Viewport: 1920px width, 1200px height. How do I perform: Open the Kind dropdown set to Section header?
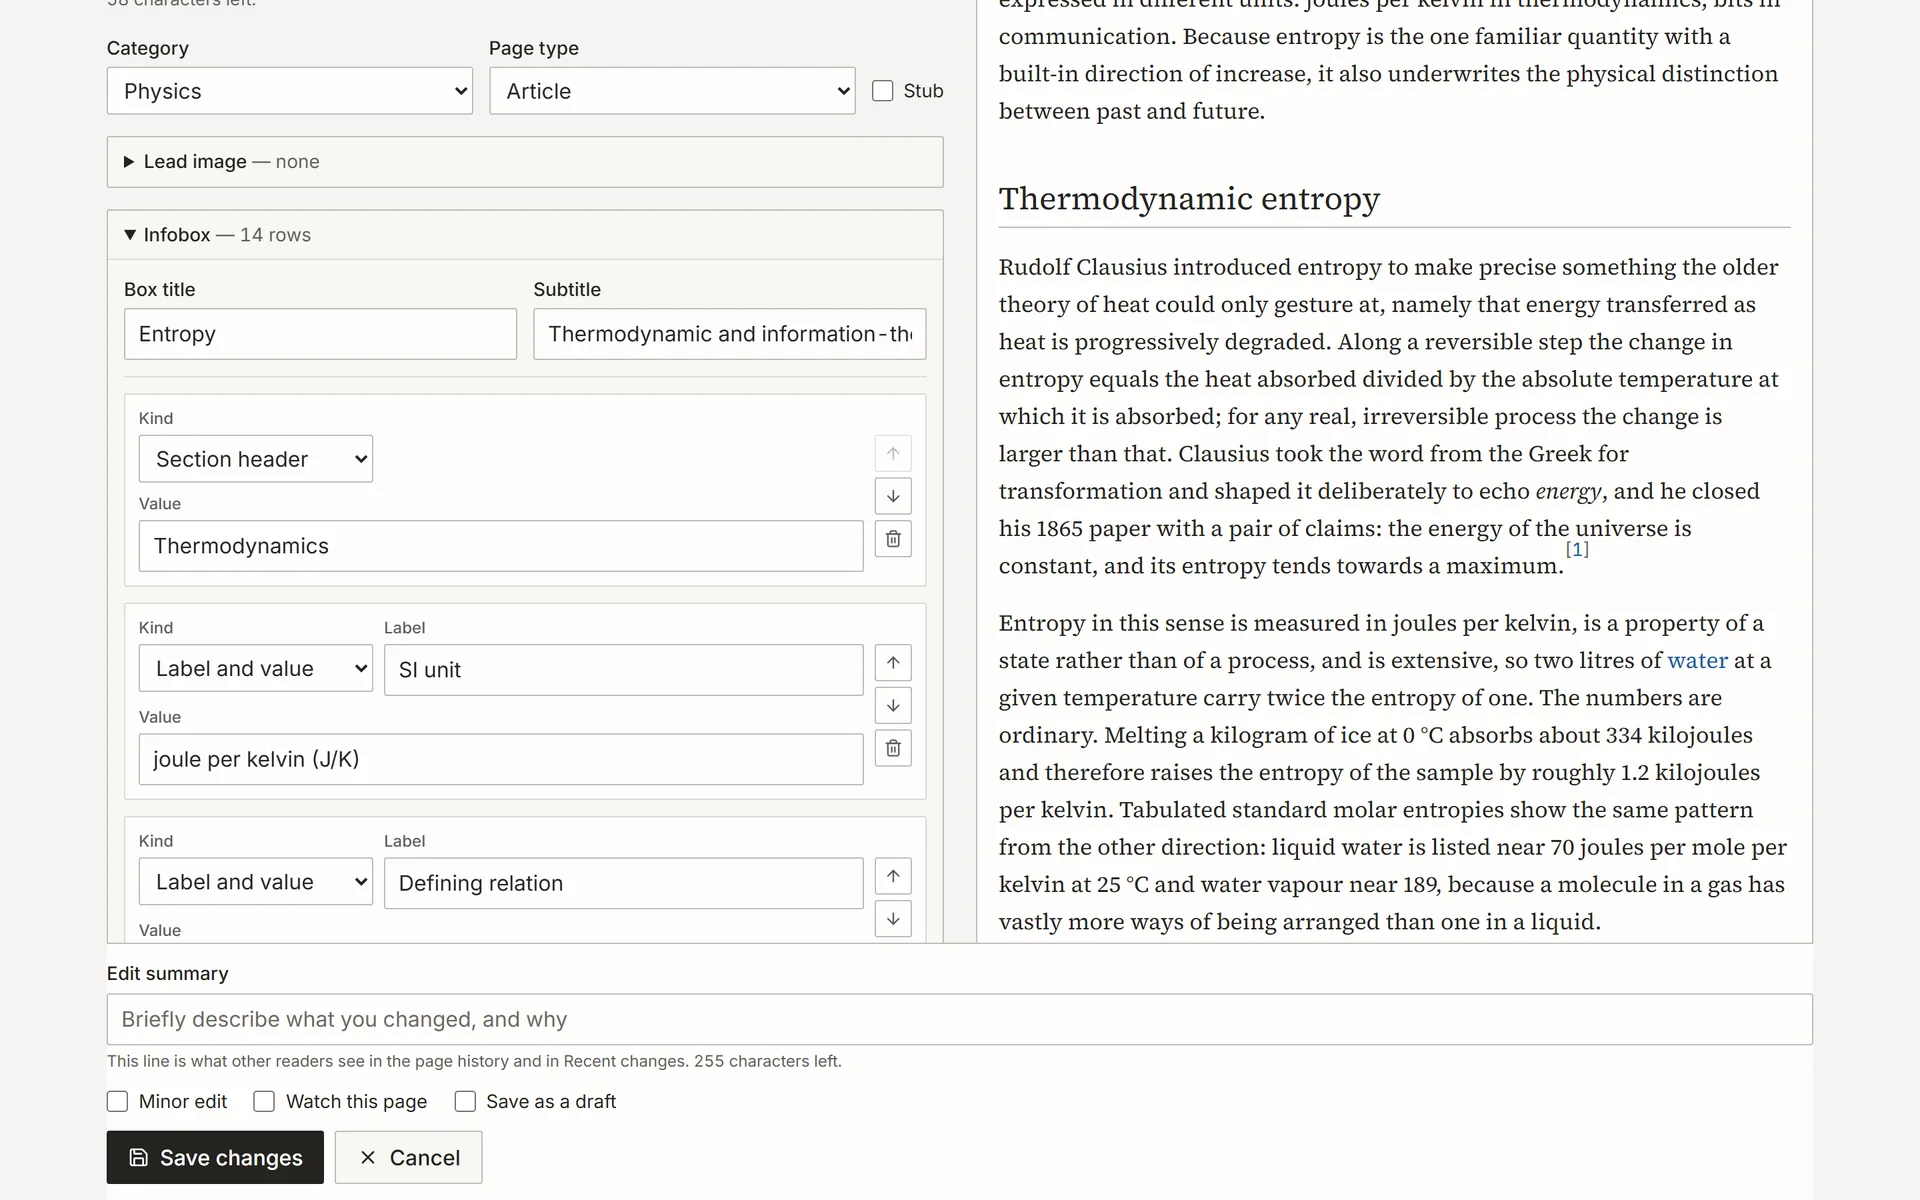(256, 459)
